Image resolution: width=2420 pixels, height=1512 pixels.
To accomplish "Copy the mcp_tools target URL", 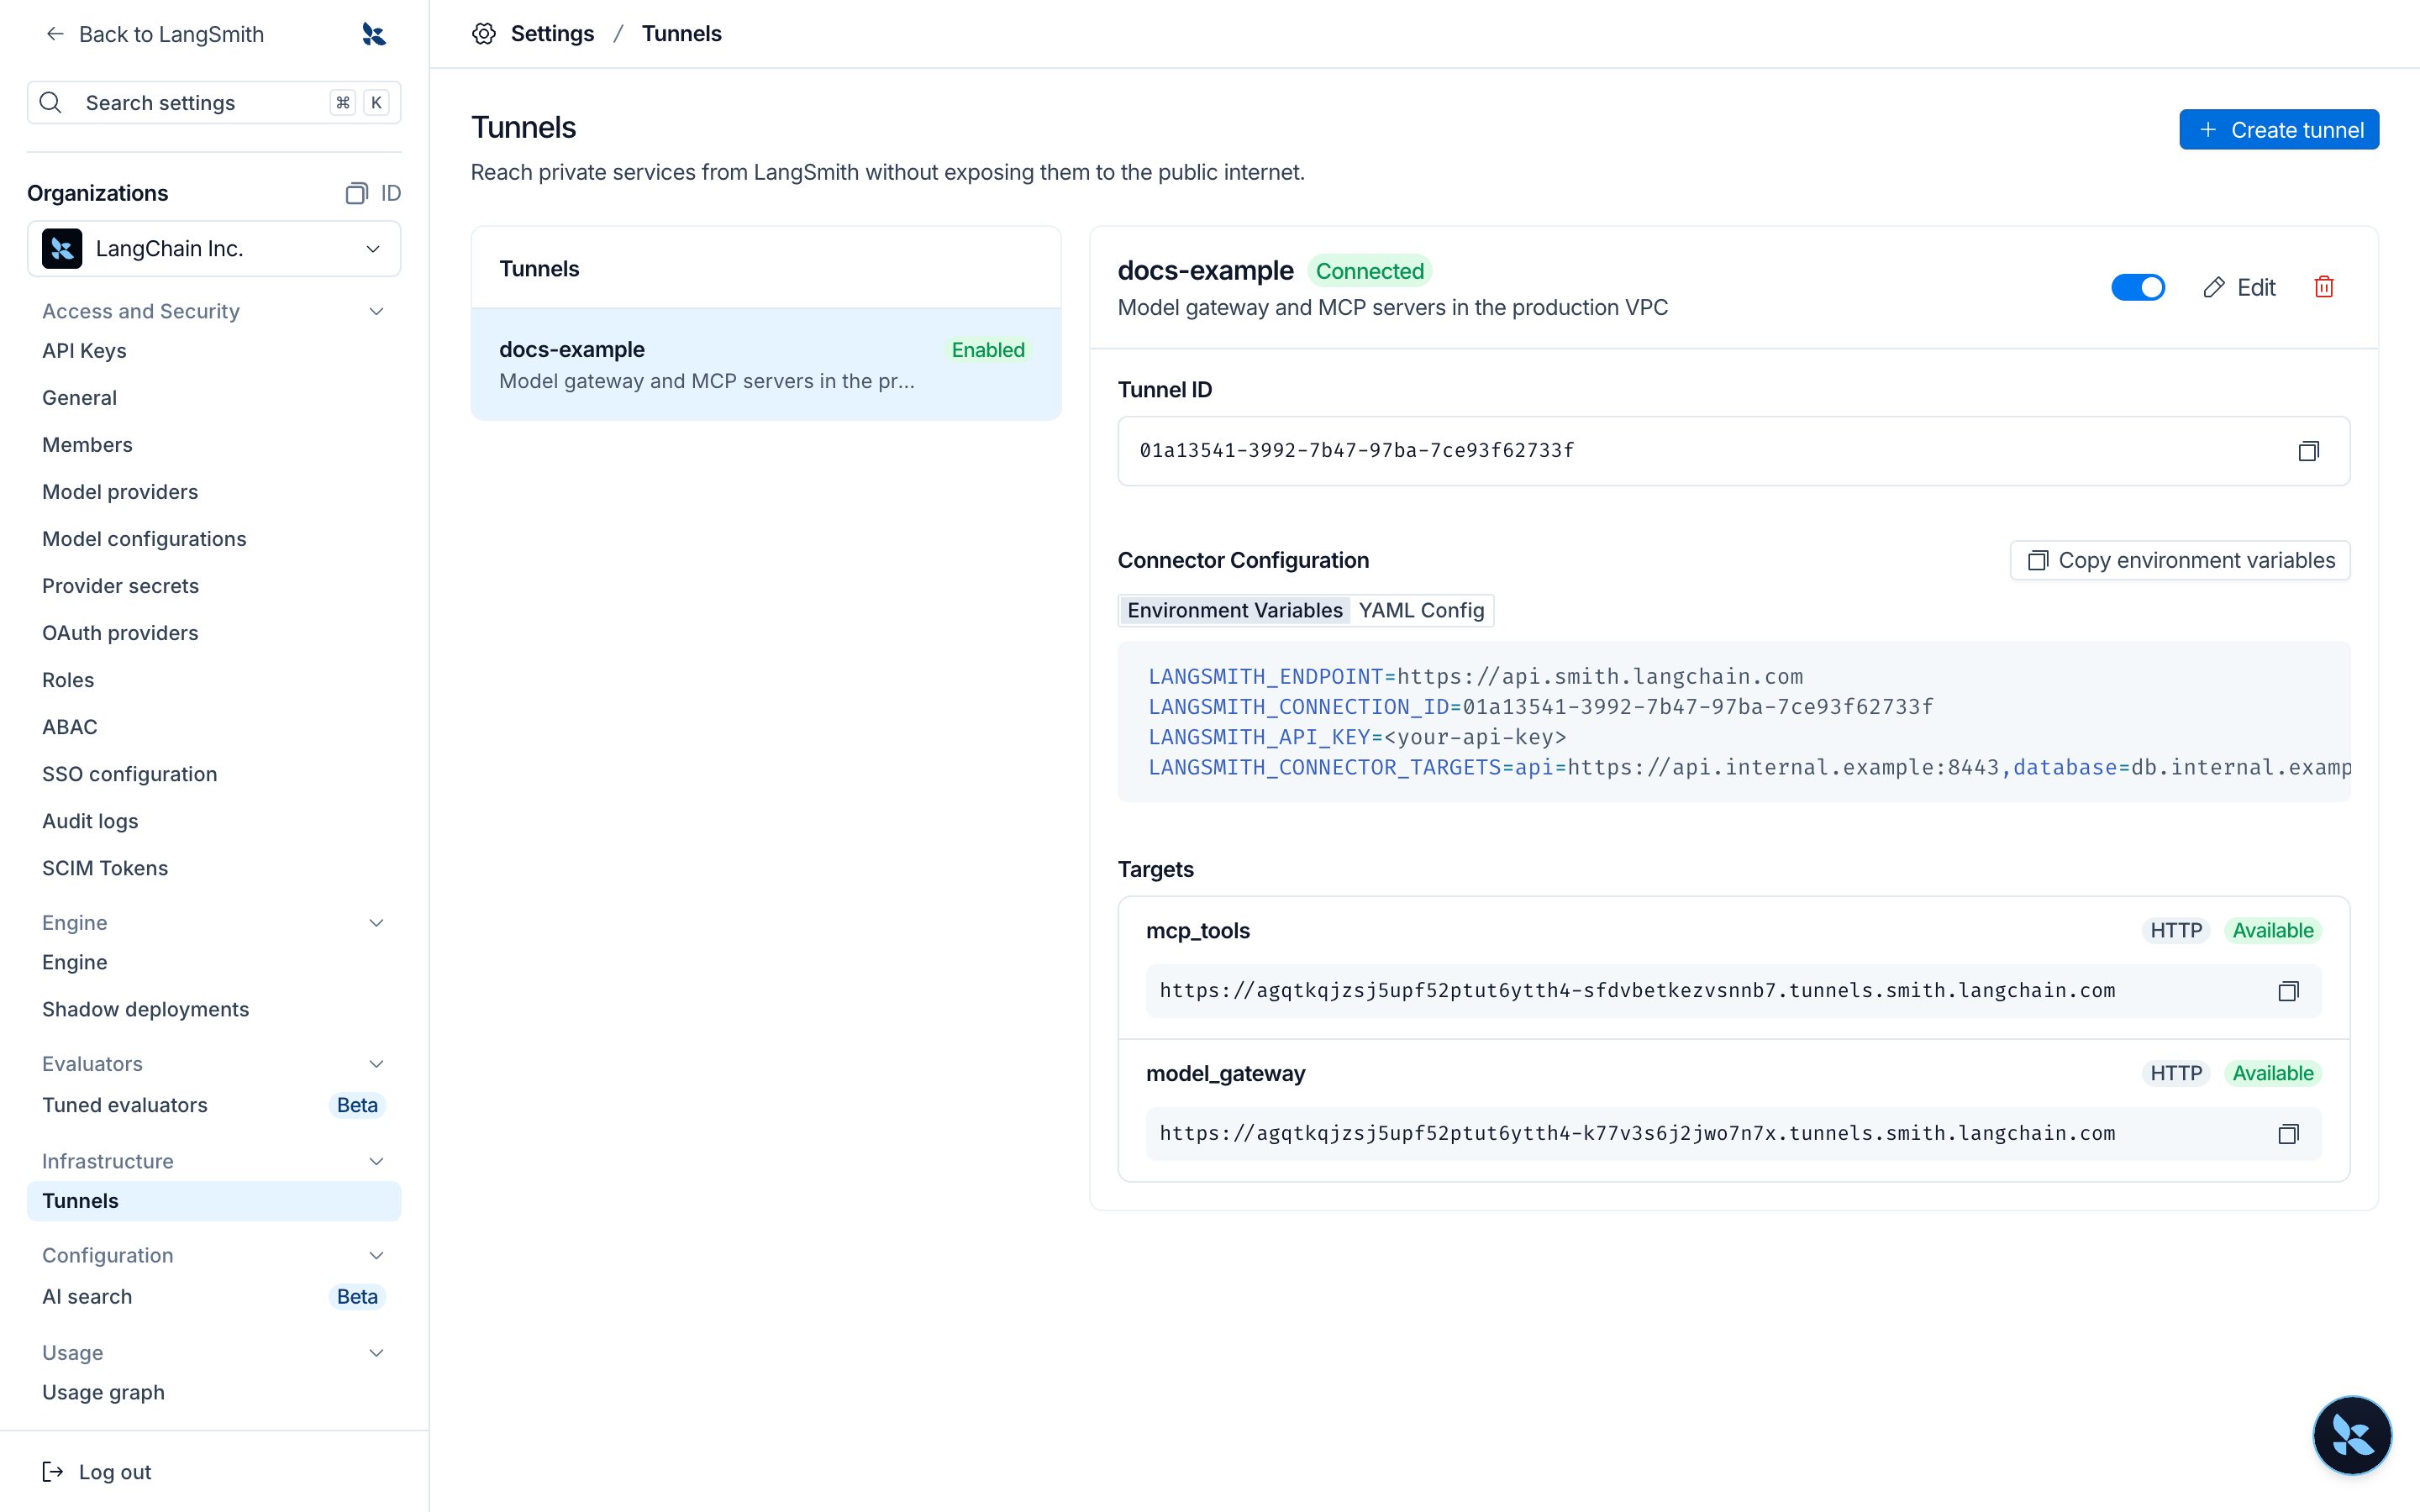I will 2288,991.
